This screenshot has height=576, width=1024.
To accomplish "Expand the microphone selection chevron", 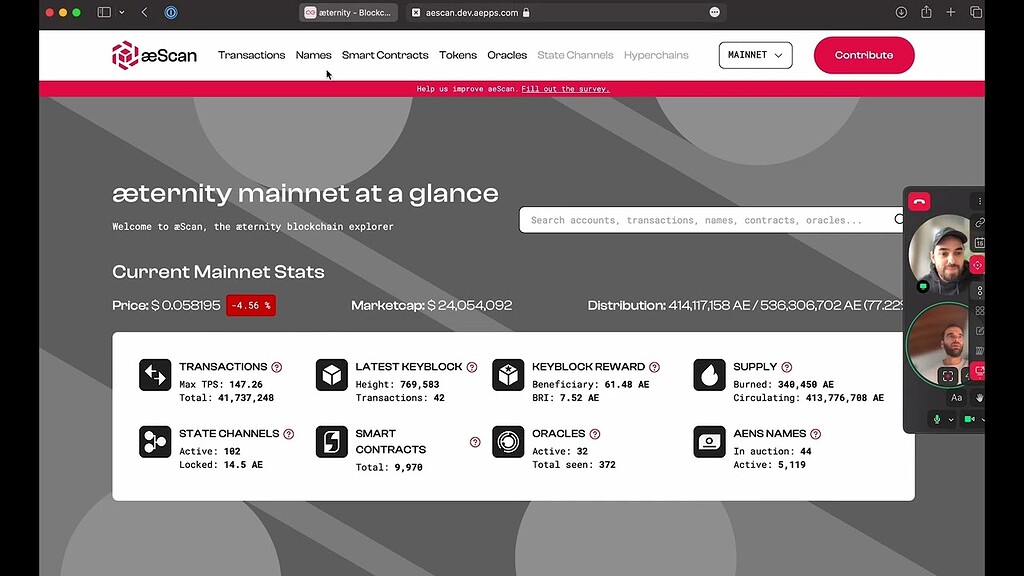I will click(x=951, y=420).
